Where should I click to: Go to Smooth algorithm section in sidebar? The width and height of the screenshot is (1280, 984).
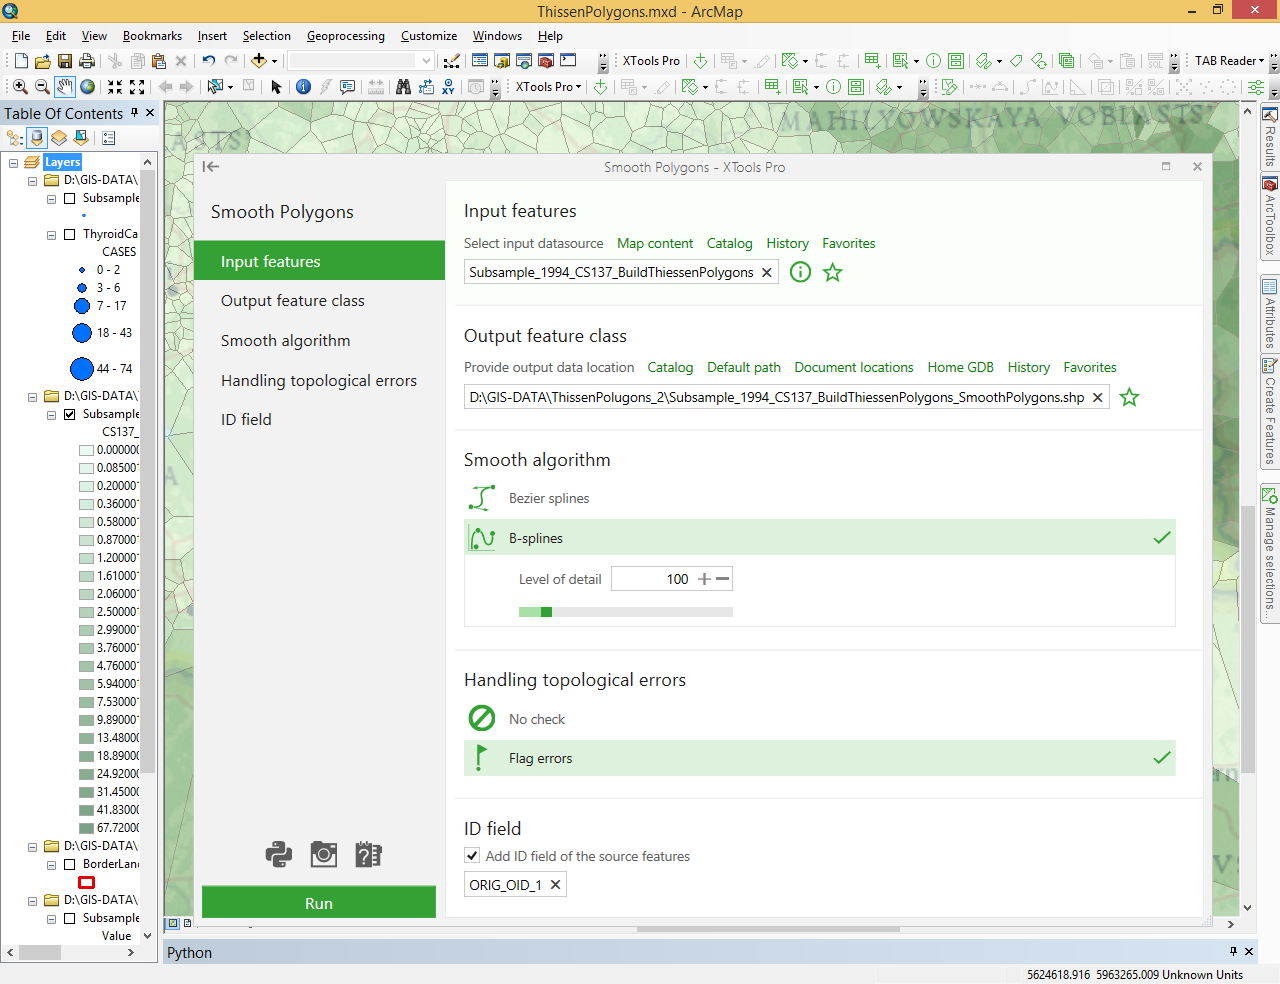(319, 340)
